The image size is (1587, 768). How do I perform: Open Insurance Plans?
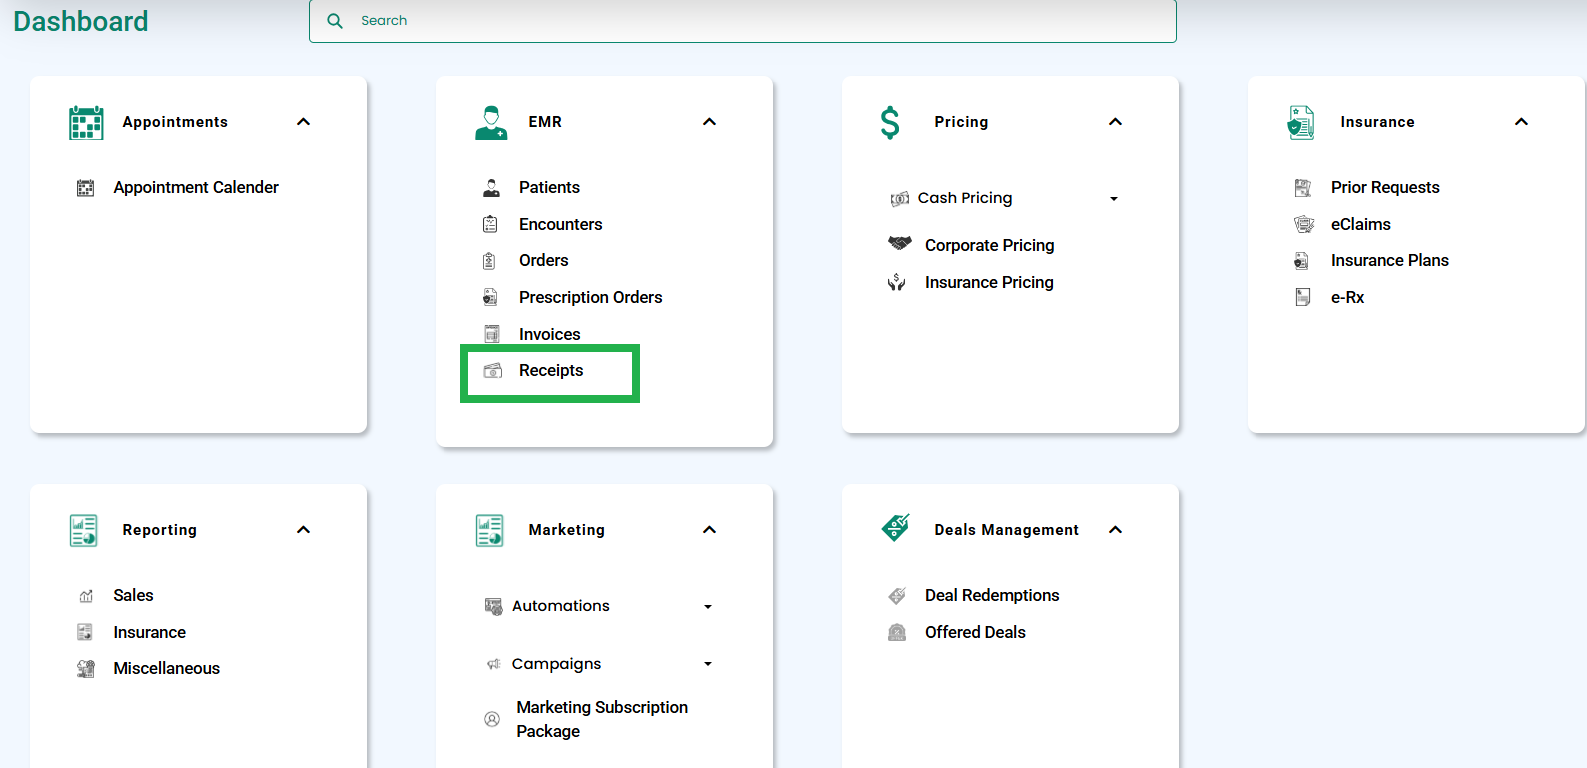click(1390, 261)
